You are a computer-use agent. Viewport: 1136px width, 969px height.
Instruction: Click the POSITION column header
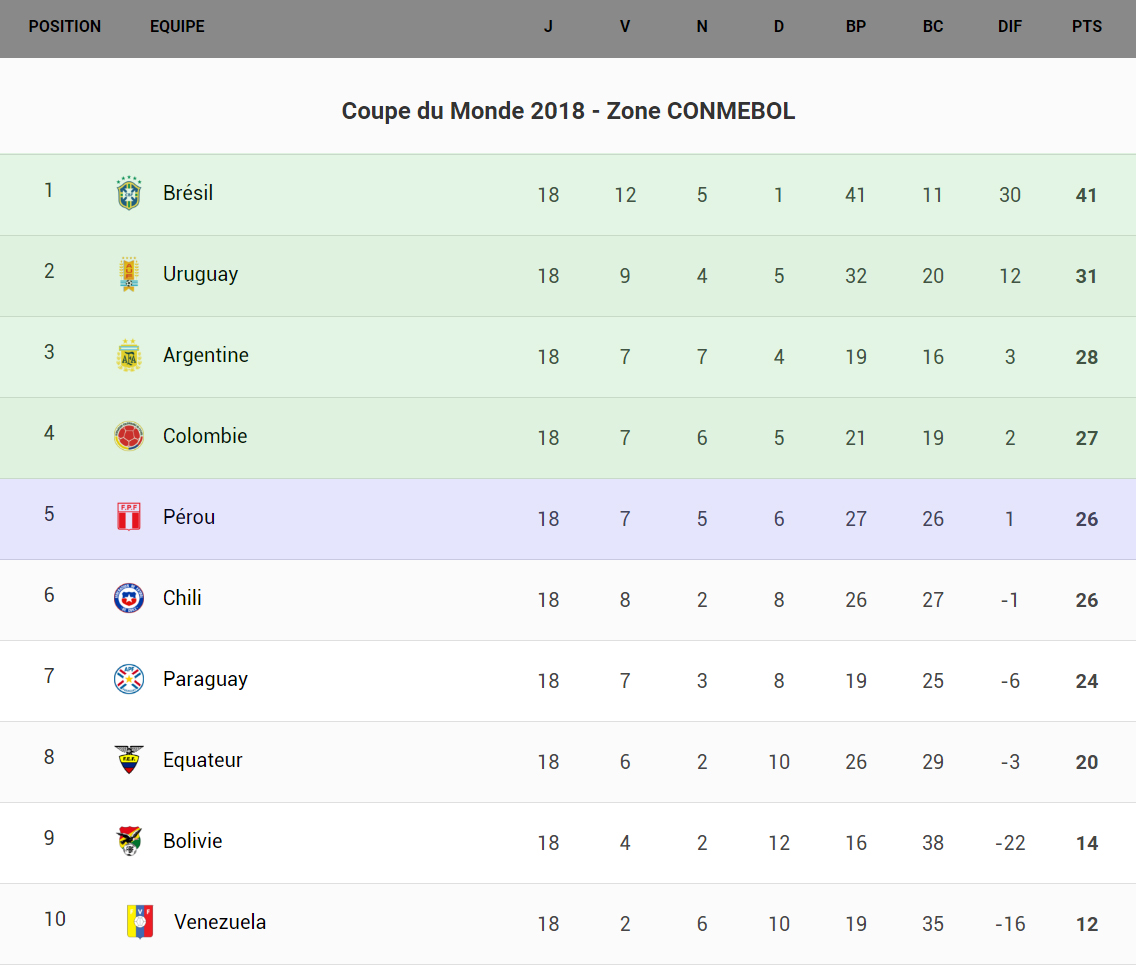(65, 27)
